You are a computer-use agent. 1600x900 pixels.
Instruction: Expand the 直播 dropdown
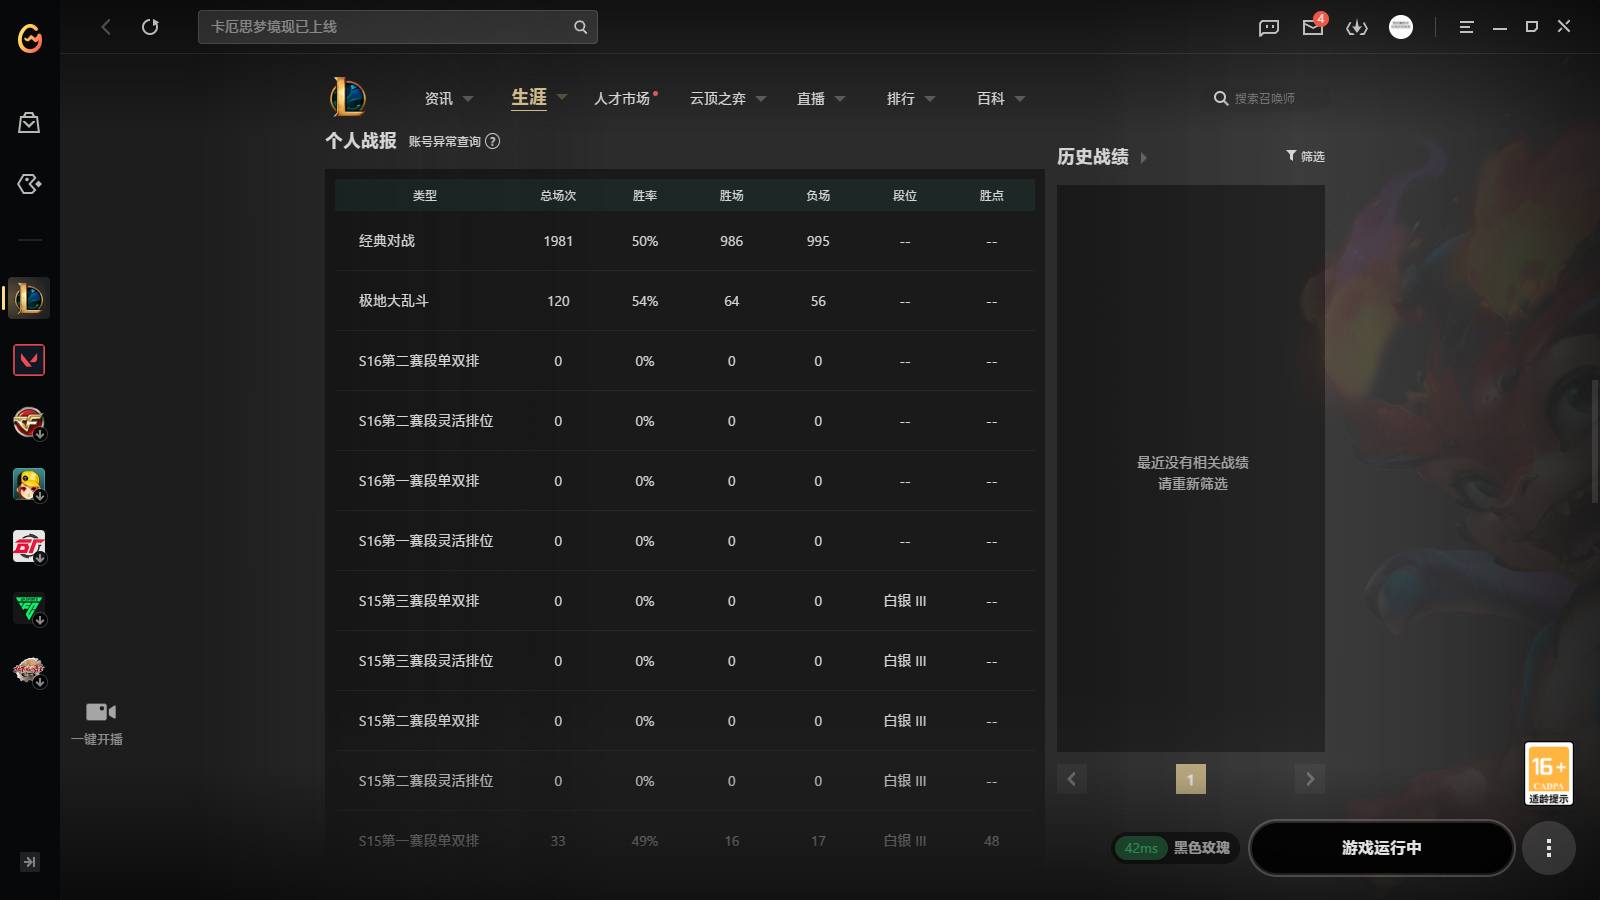[840, 99]
